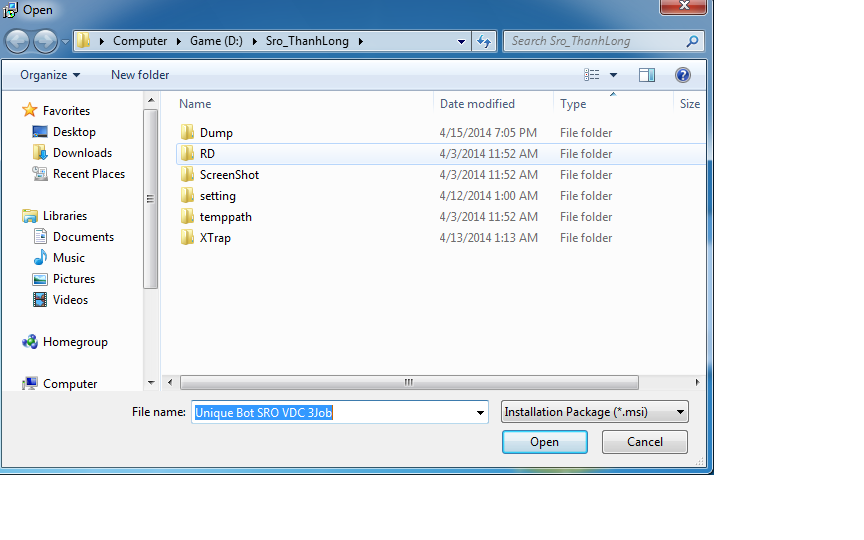This screenshot has height=540, width=864.
Task: Select Desktop in the navigation pane
Action: 74,132
